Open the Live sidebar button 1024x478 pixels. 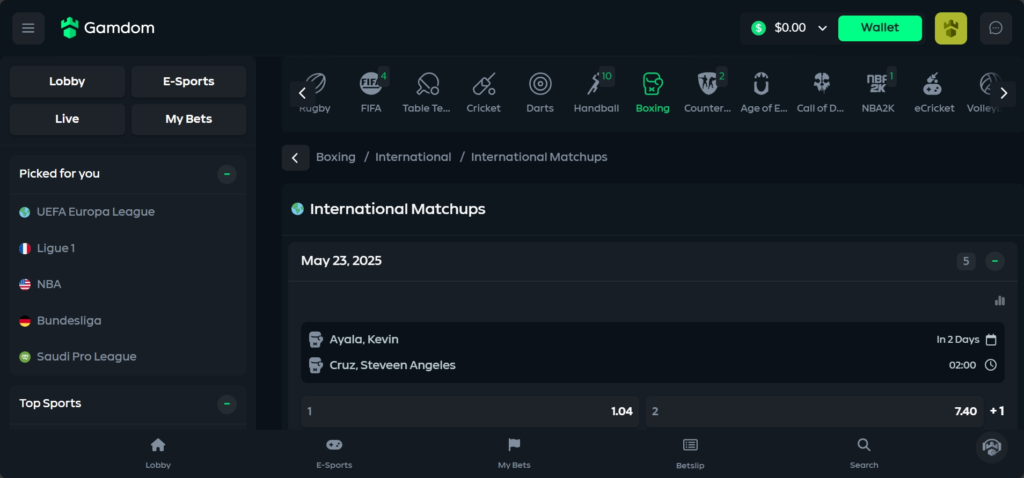coord(67,120)
